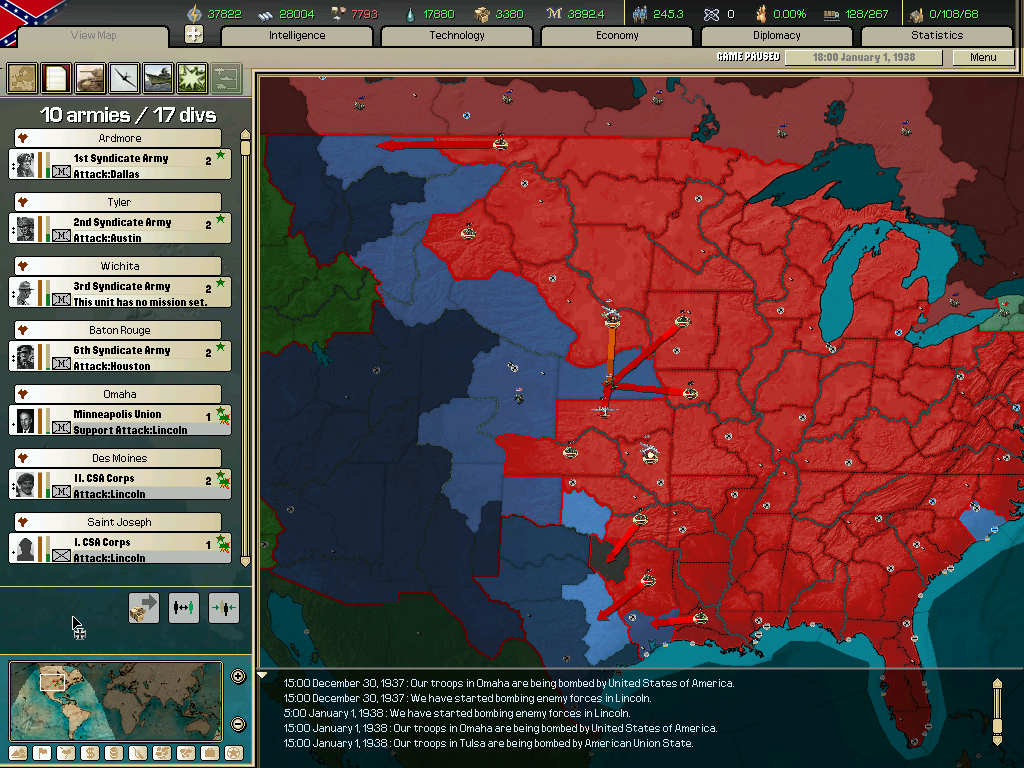1024x768 pixels.
Task: Select the Minneapolis Union air unit
Action: click(x=120, y=421)
